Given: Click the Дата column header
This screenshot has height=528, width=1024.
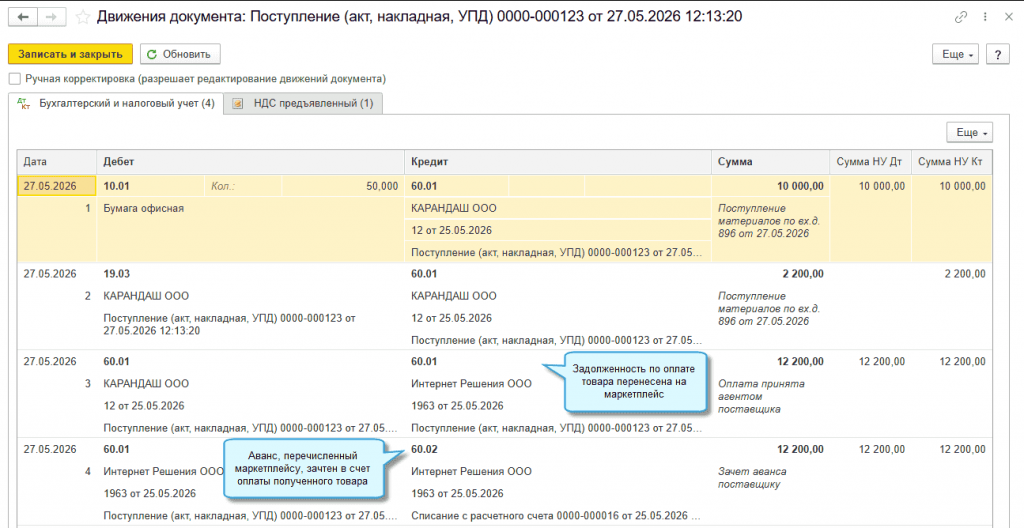Looking at the screenshot, I should tap(57, 162).
